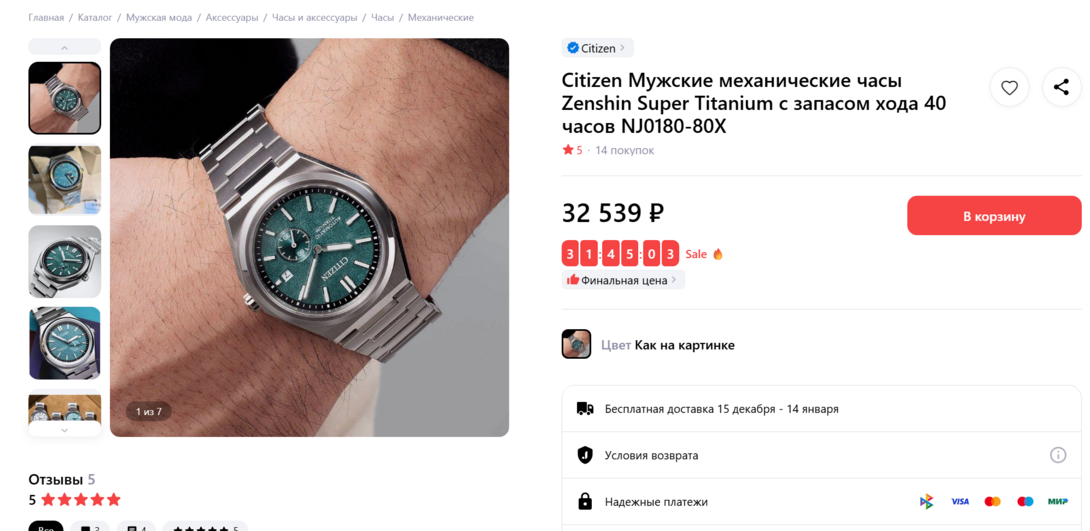This screenshot has width=1090, height=531.
Task: Share the product using the share icon
Action: [x=1061, y=88]
